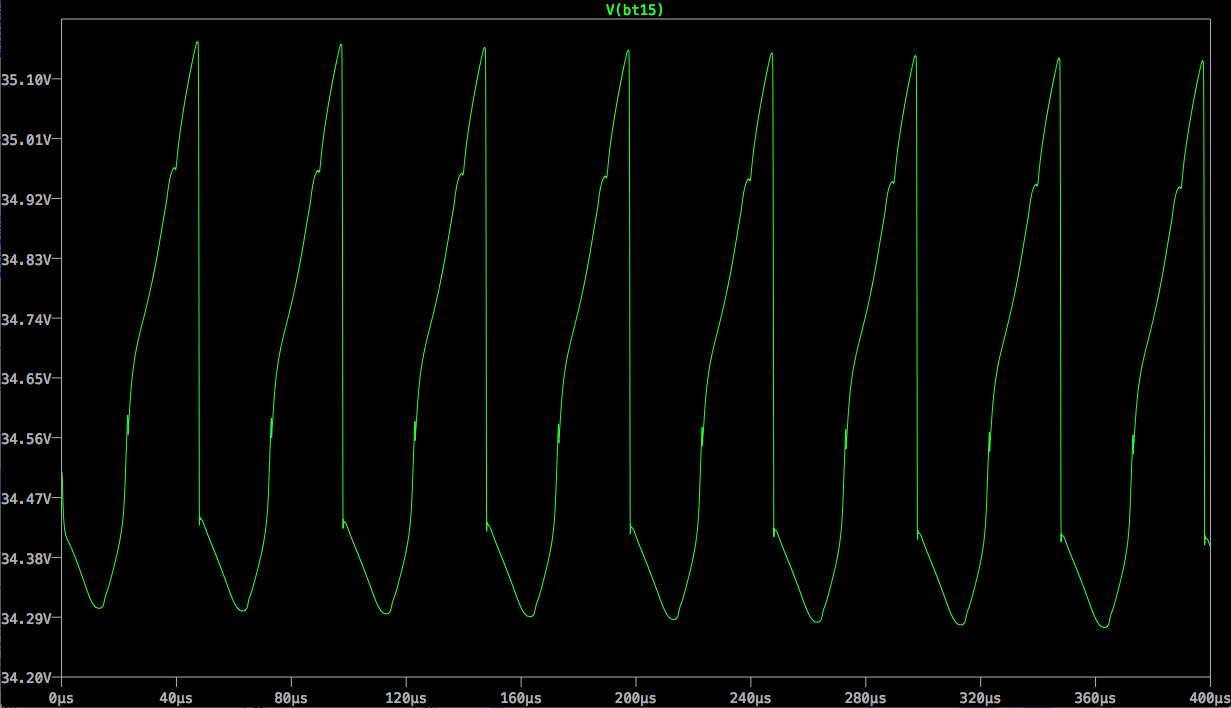Click the 120µs time axis label

tap(406, 696)
